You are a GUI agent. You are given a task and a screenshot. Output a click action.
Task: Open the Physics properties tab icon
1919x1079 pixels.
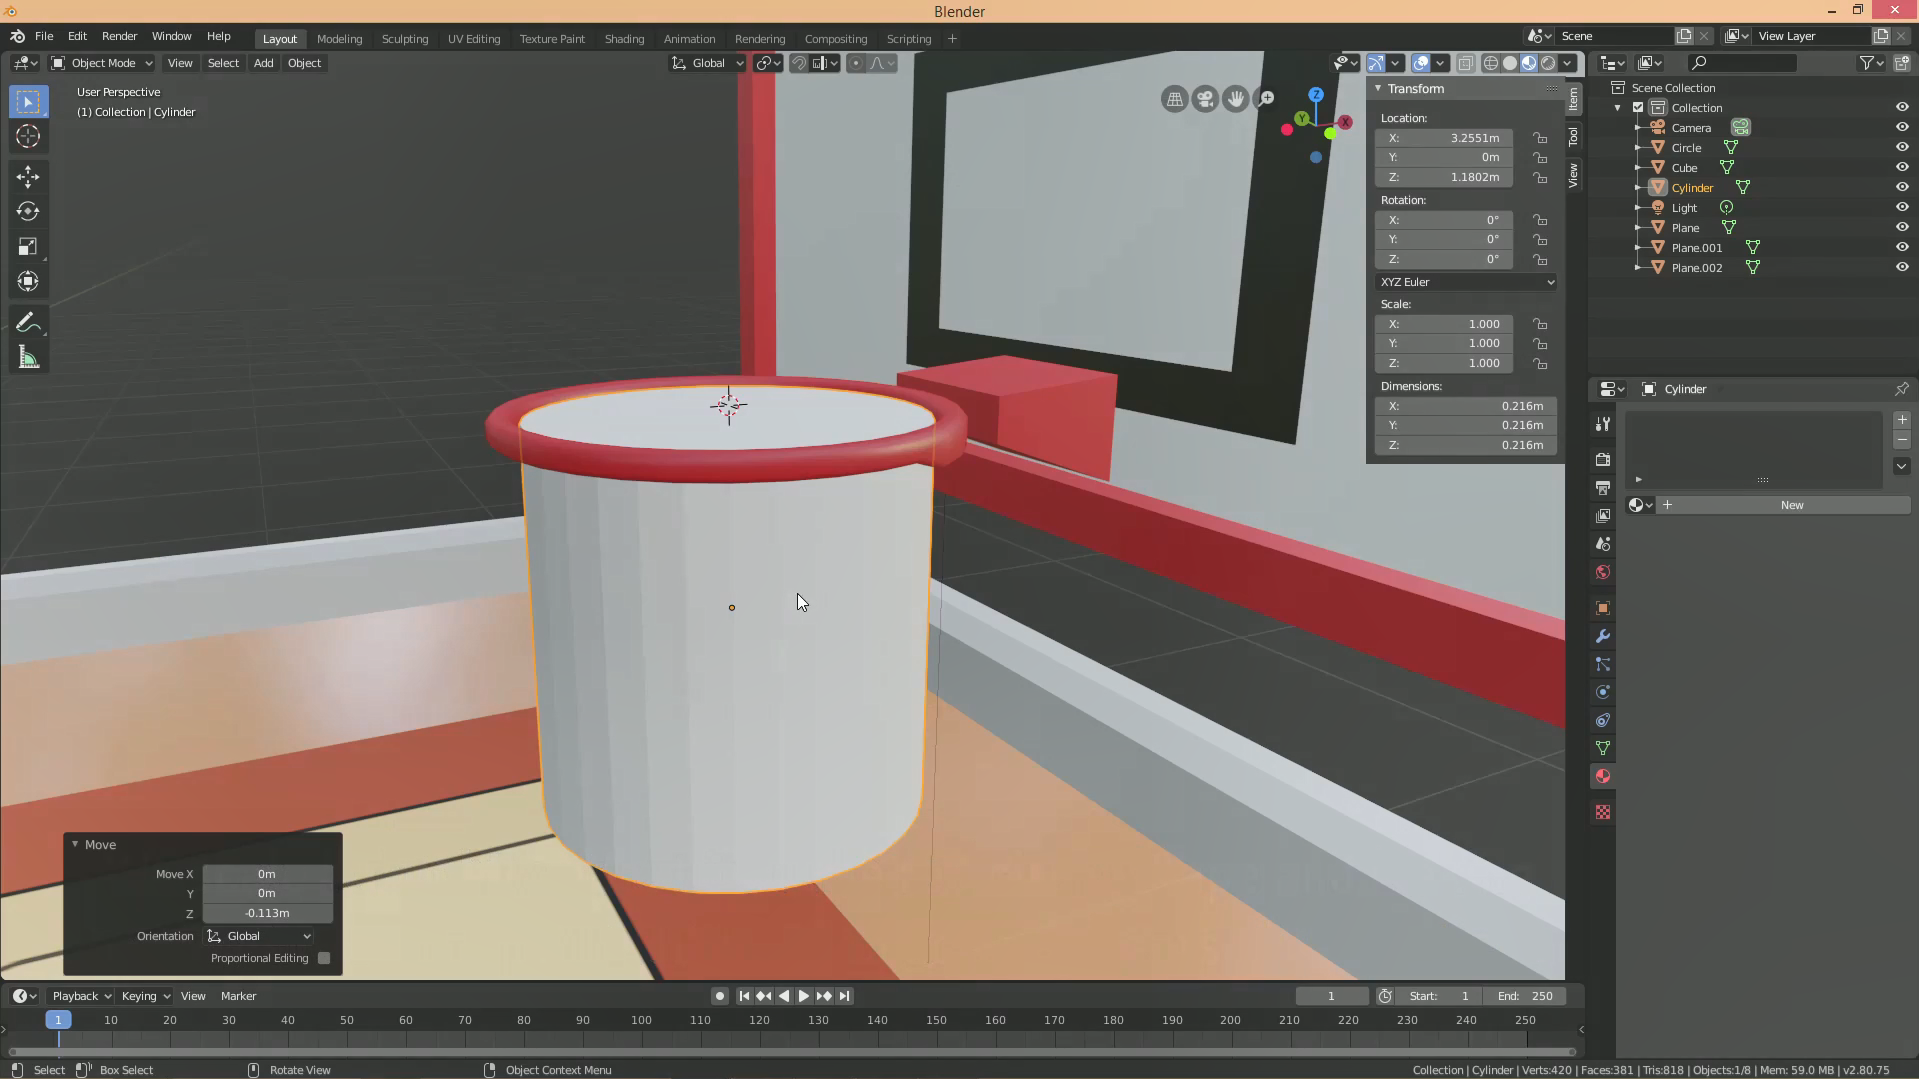(x=1603, y=692)
